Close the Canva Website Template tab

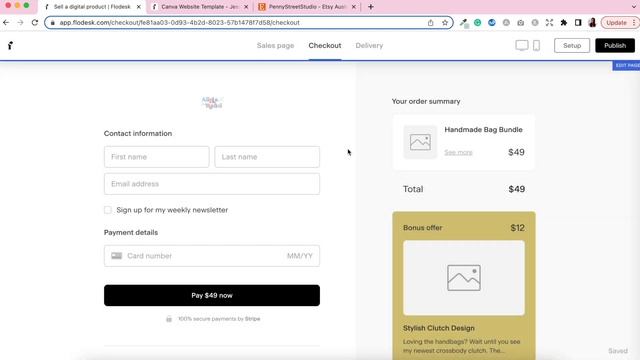(x=246, y=7)
